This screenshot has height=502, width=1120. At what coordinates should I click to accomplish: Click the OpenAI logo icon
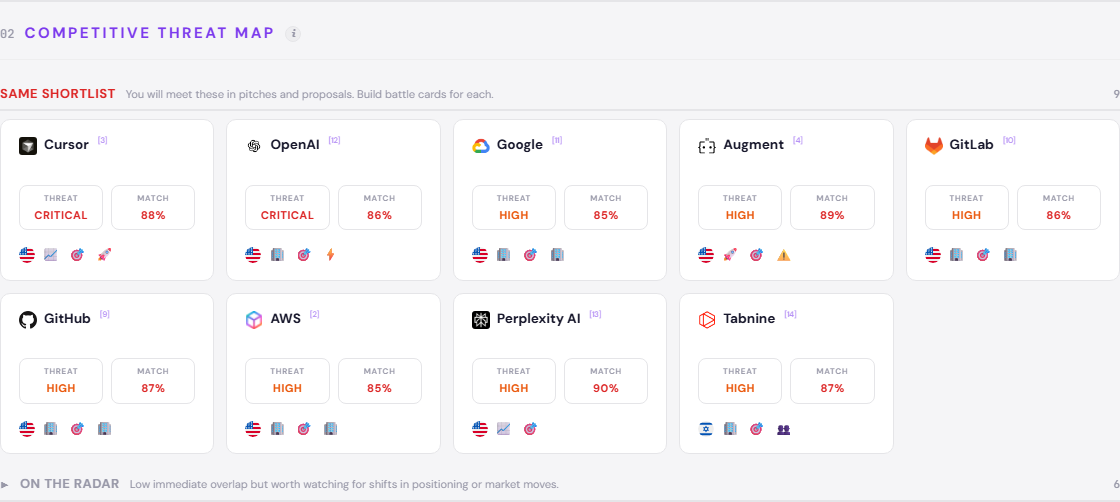coord(254,146)
